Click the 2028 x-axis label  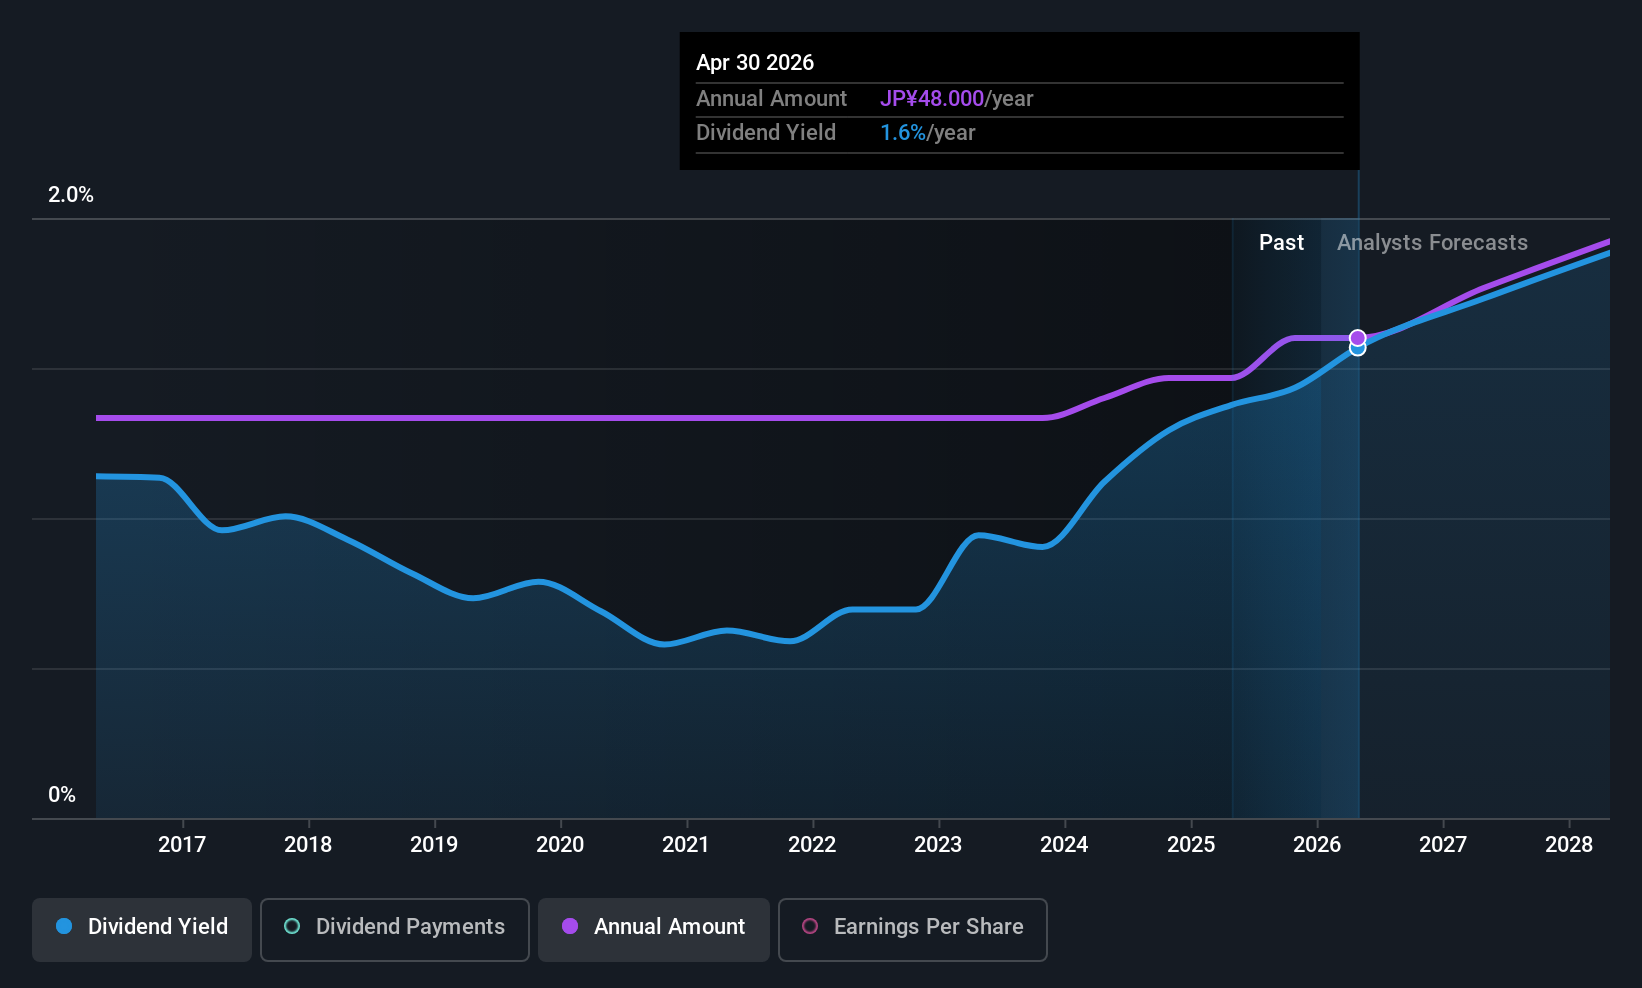point(1569,844)
